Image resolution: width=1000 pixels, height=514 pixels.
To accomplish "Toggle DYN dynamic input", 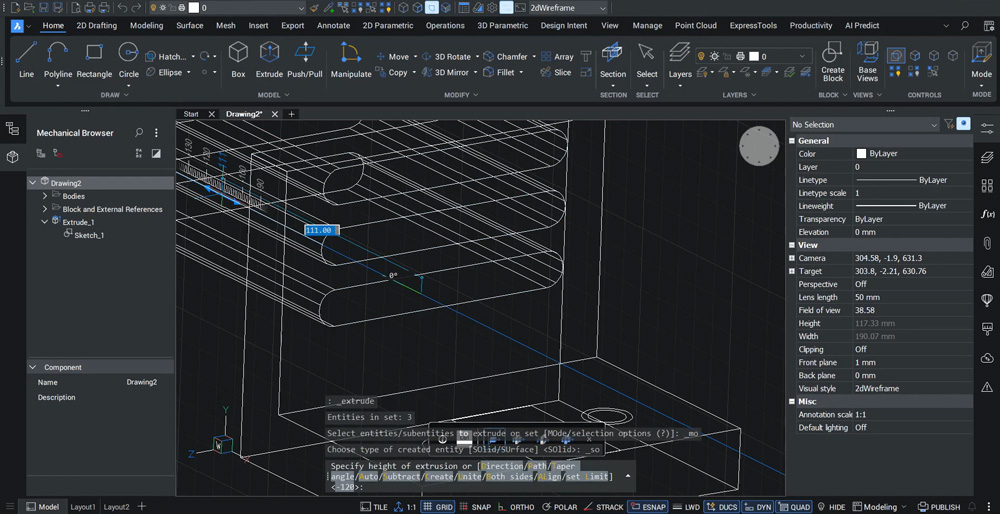I will [x=758, y=507].
